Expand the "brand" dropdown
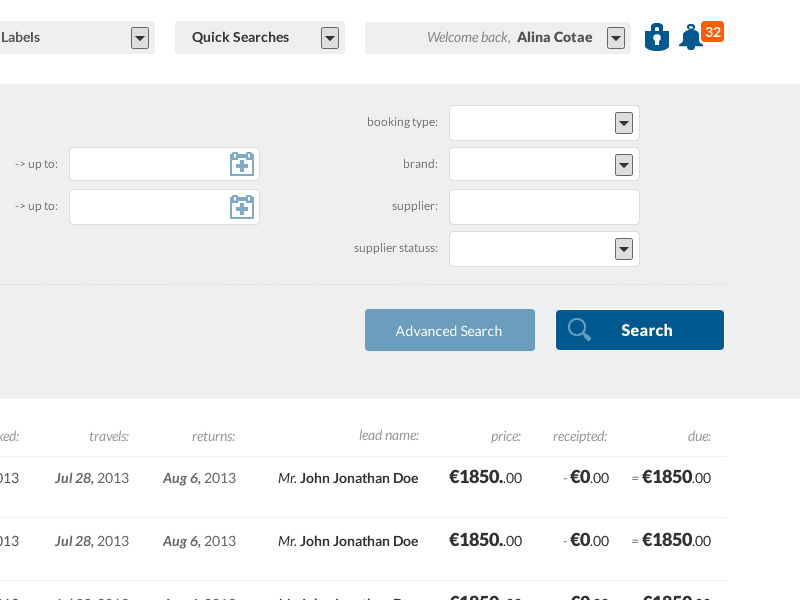This screenshot has width=800, height=600. click(623, 164)
